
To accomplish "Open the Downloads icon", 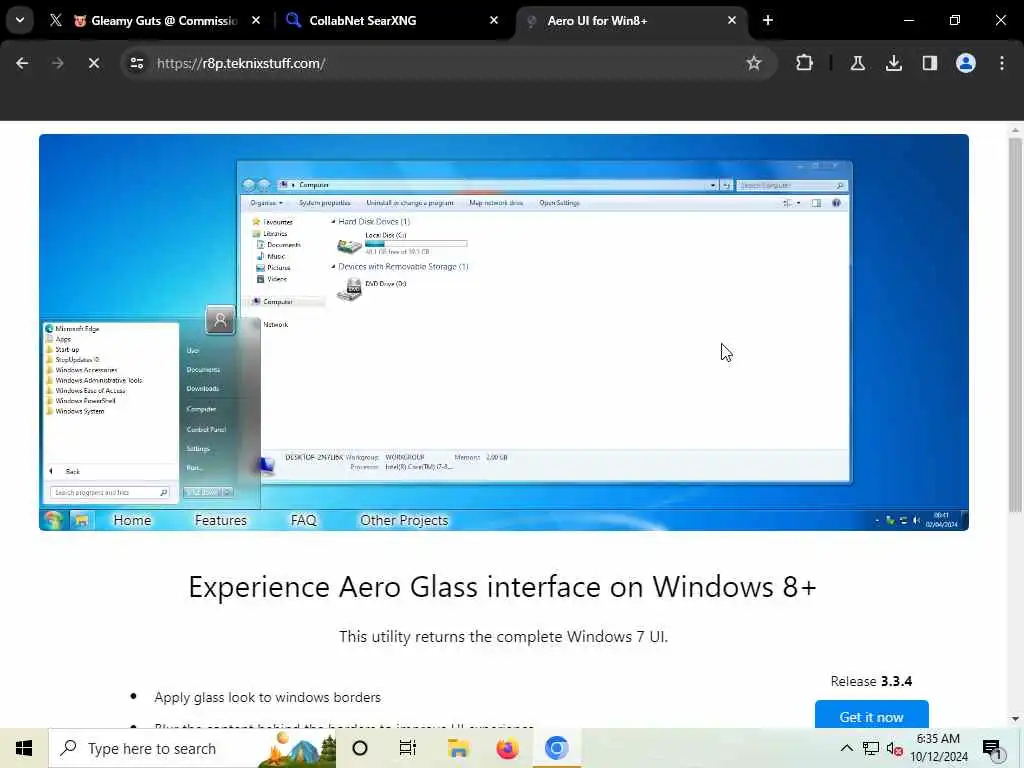I will point(893,63).
